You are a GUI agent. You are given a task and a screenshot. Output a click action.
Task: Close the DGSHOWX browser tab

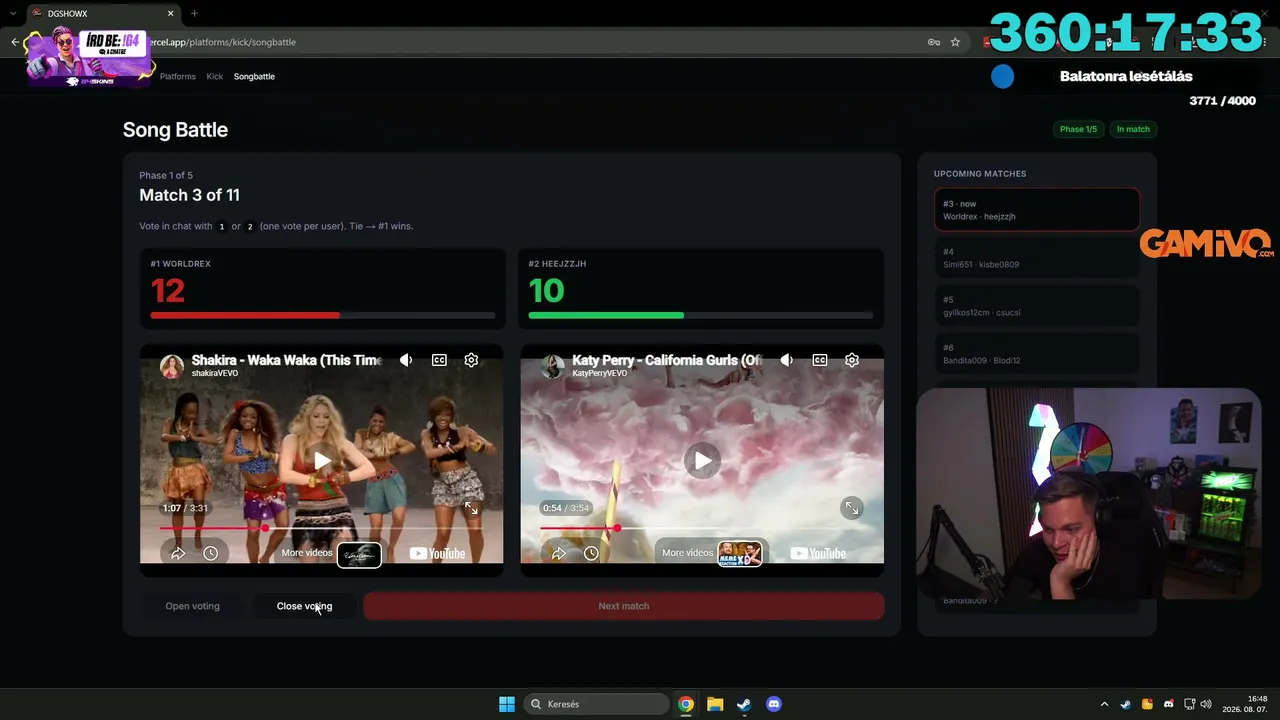pyautogui.click(x=171, y=13)
